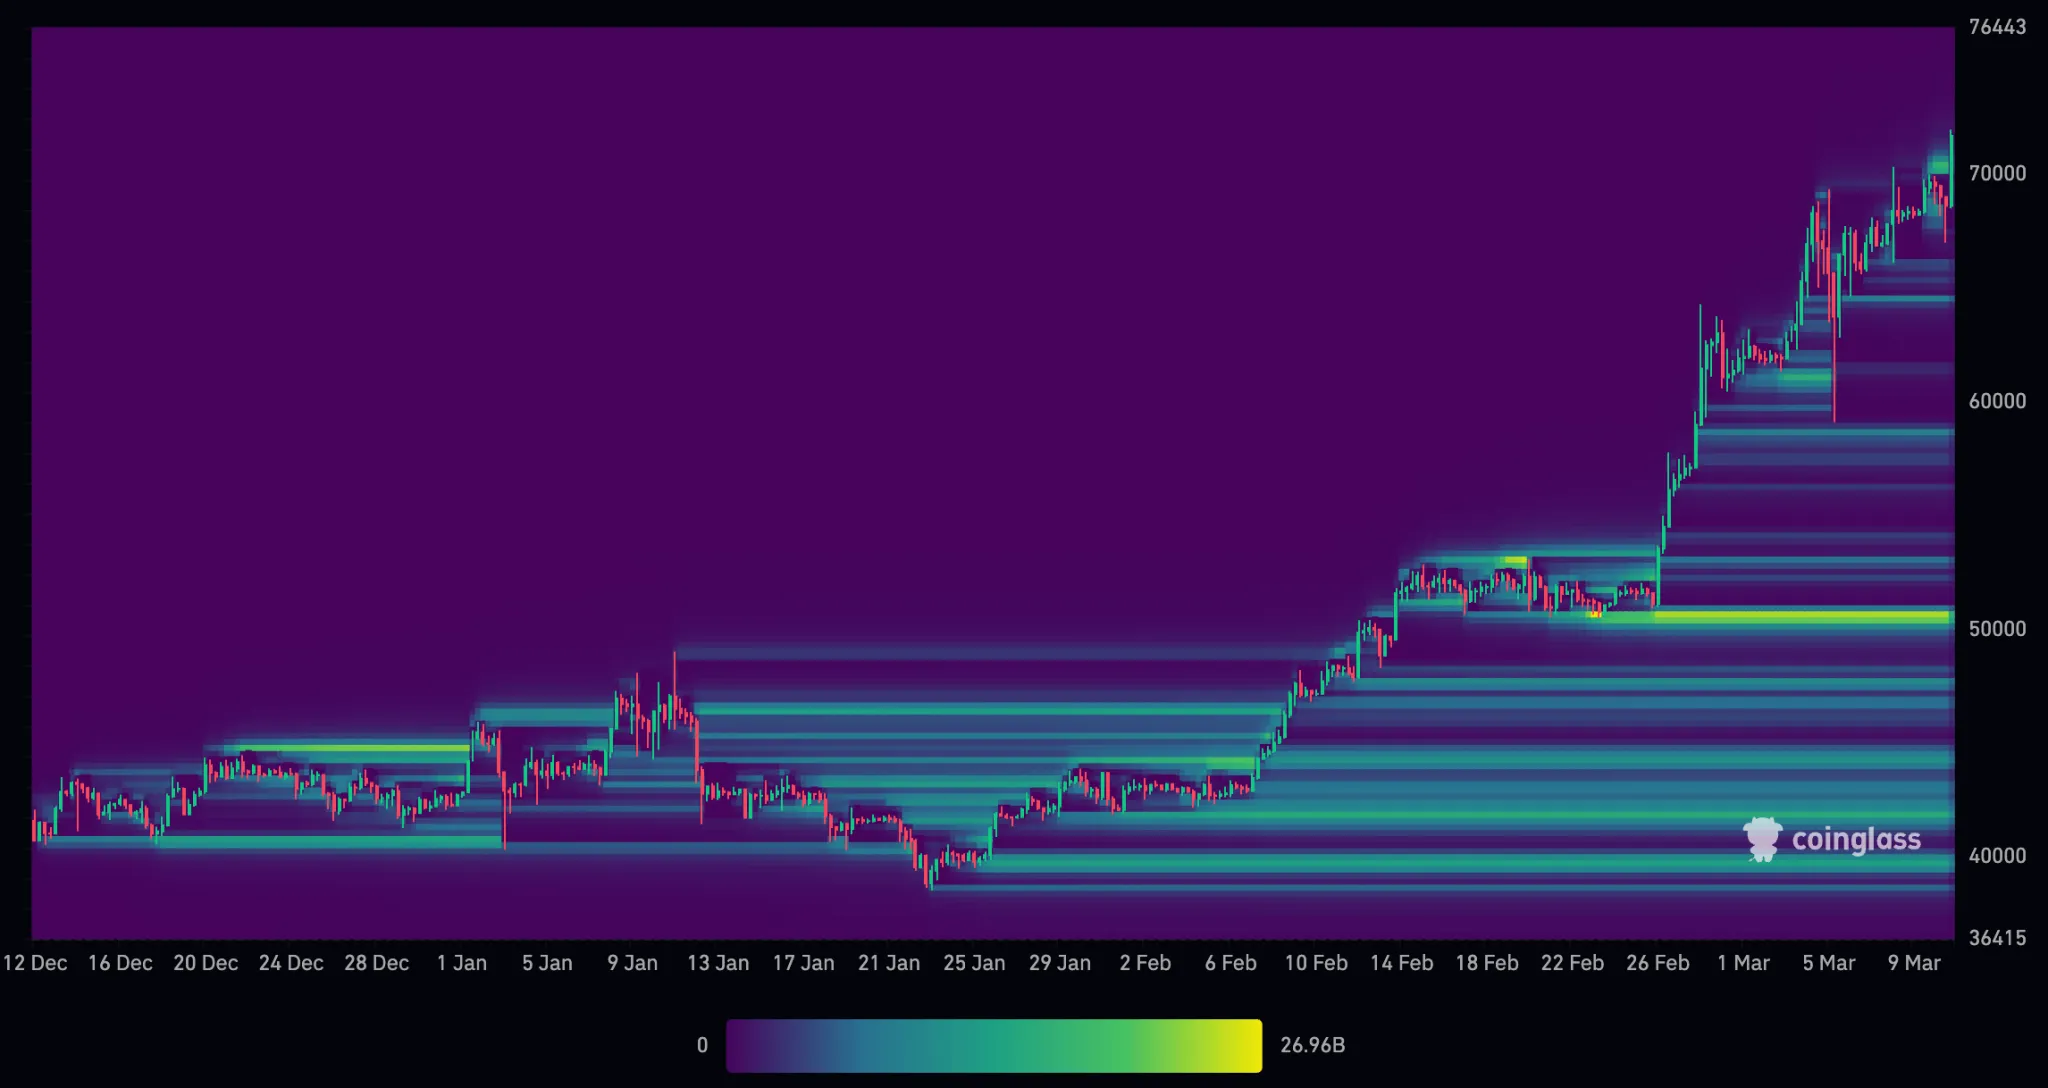Viewport: 2048px width, 1088px height.
Task: Click the 5 Mar date label
Action: click(x=1828, y=963)
